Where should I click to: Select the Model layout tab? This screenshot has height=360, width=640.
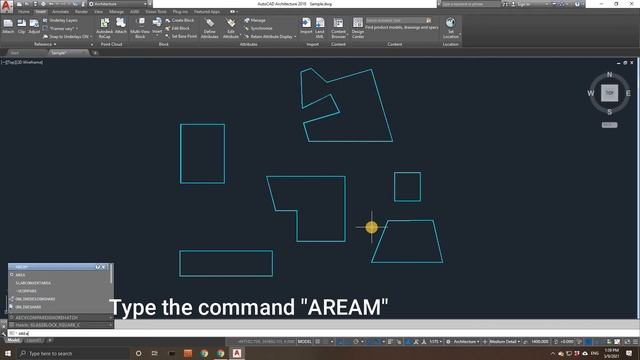tap(13, 340)
